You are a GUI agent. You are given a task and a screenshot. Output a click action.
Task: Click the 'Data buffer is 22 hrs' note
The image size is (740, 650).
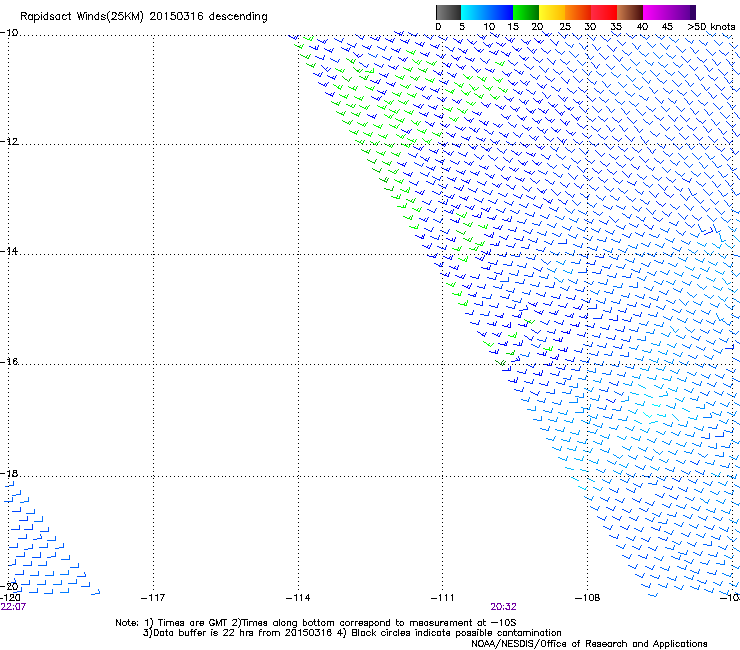tap(352, 633)
